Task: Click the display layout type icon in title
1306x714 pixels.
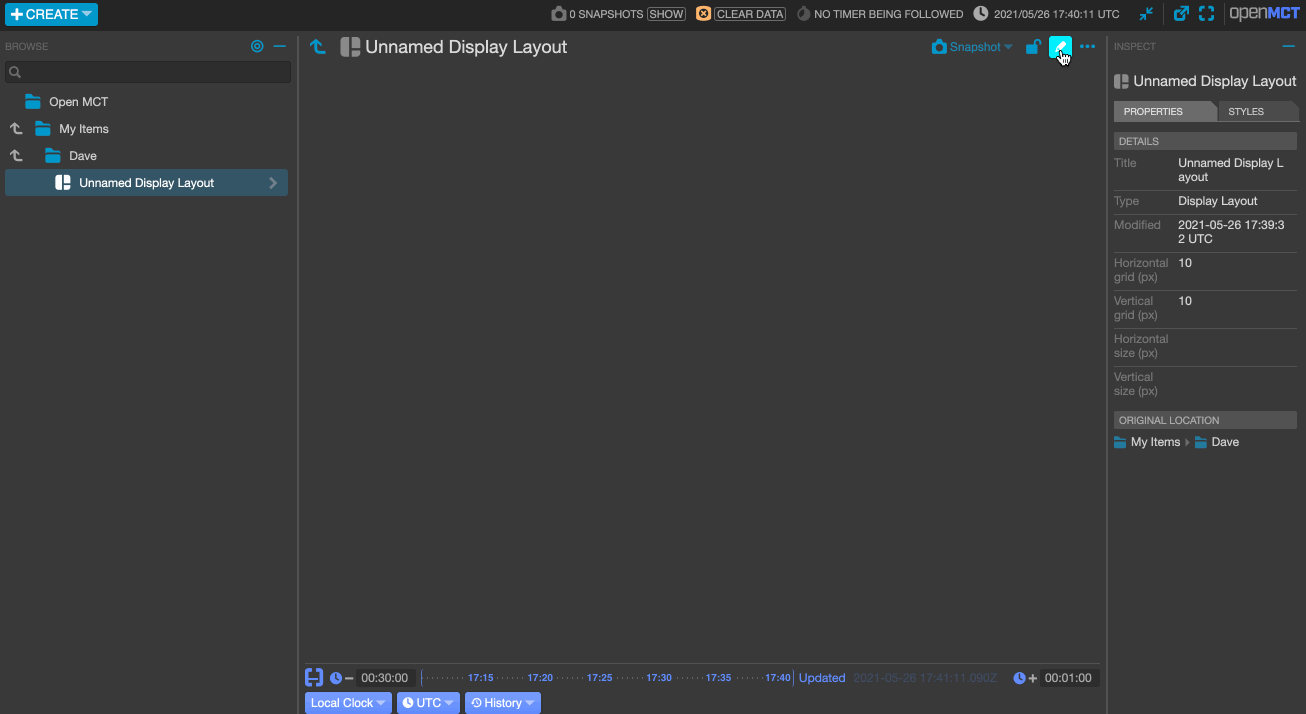Action: [350, 47]
